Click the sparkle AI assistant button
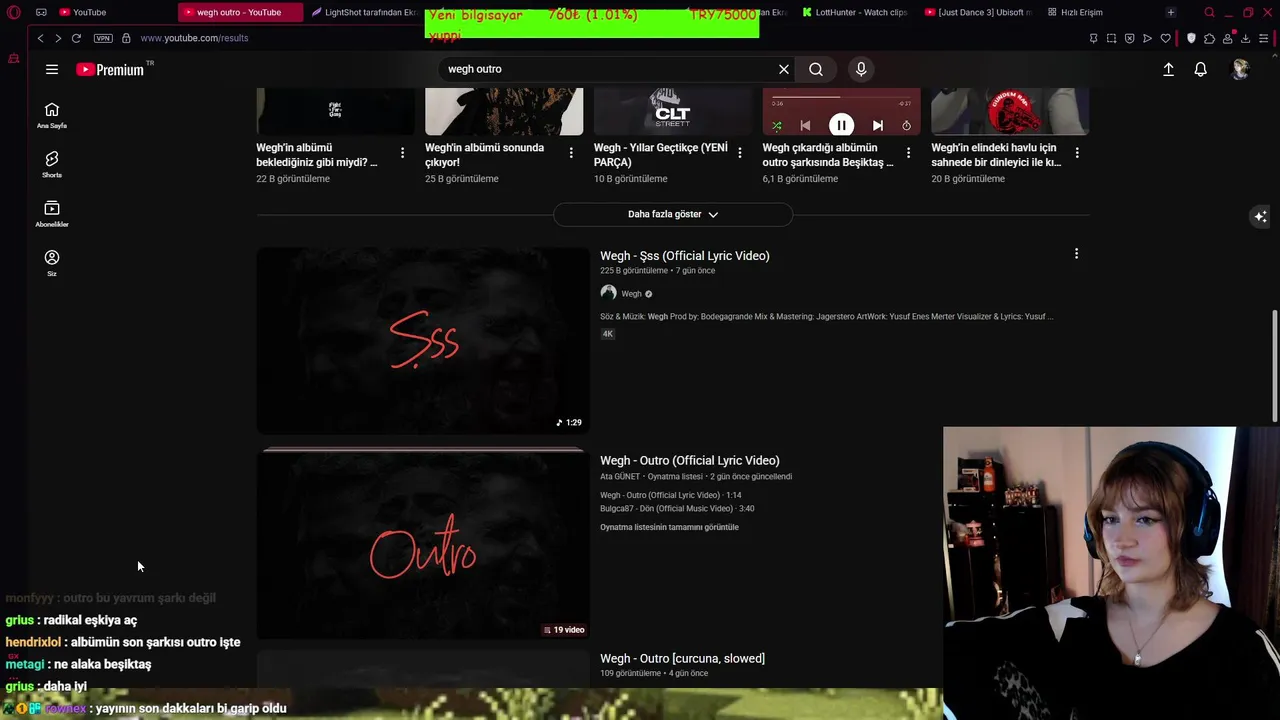1280x720 pixels. (x=1260, y=216)
